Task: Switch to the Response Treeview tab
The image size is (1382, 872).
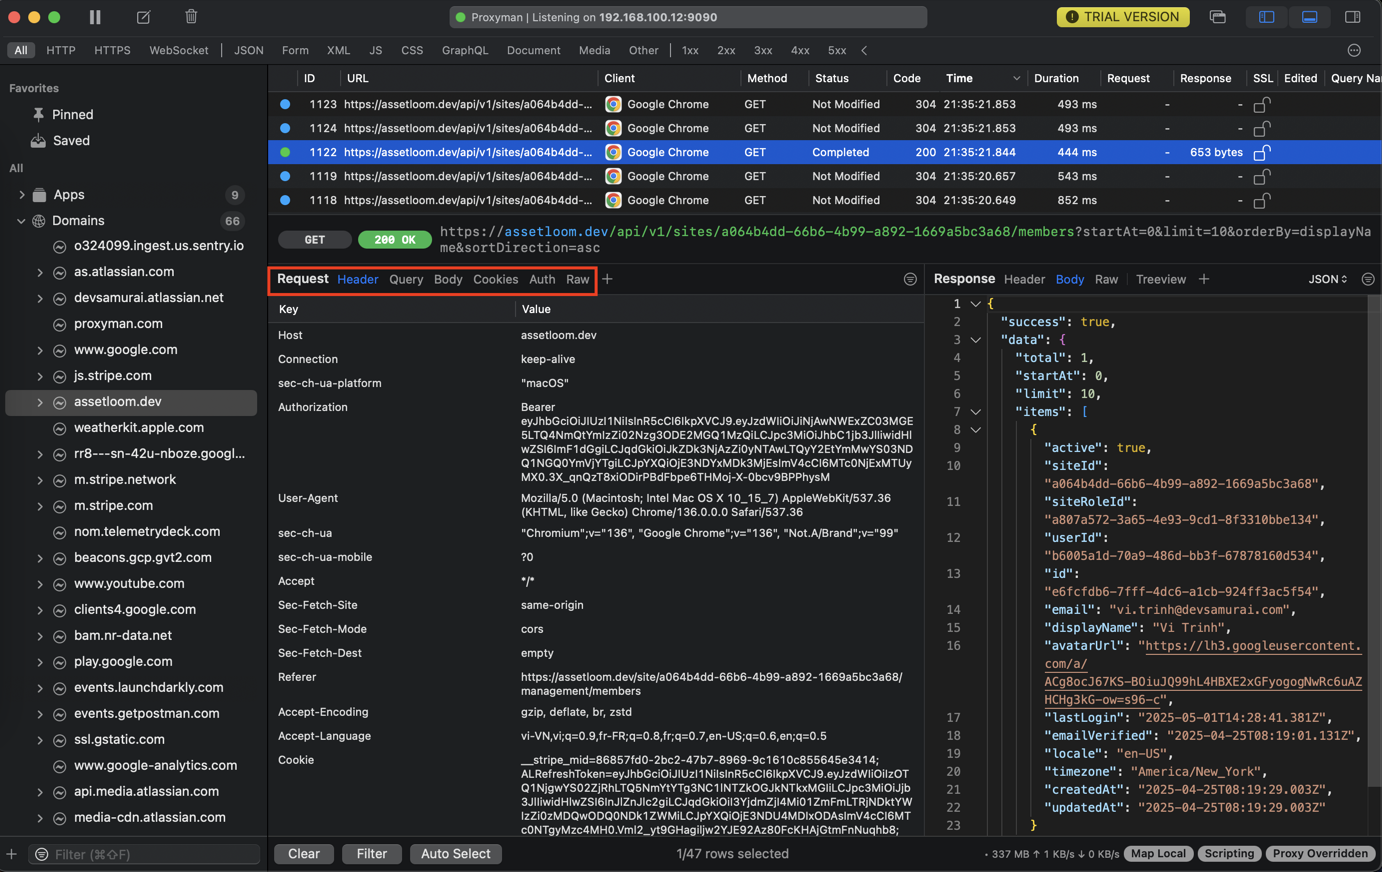Action: pyautogui.click(x=1160, y=280)
